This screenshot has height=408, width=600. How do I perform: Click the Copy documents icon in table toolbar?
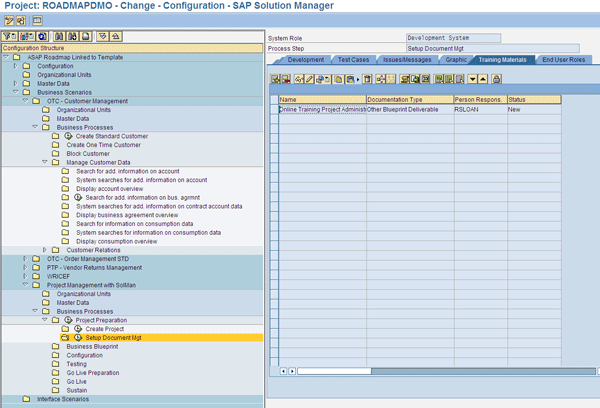click(338, 79)
